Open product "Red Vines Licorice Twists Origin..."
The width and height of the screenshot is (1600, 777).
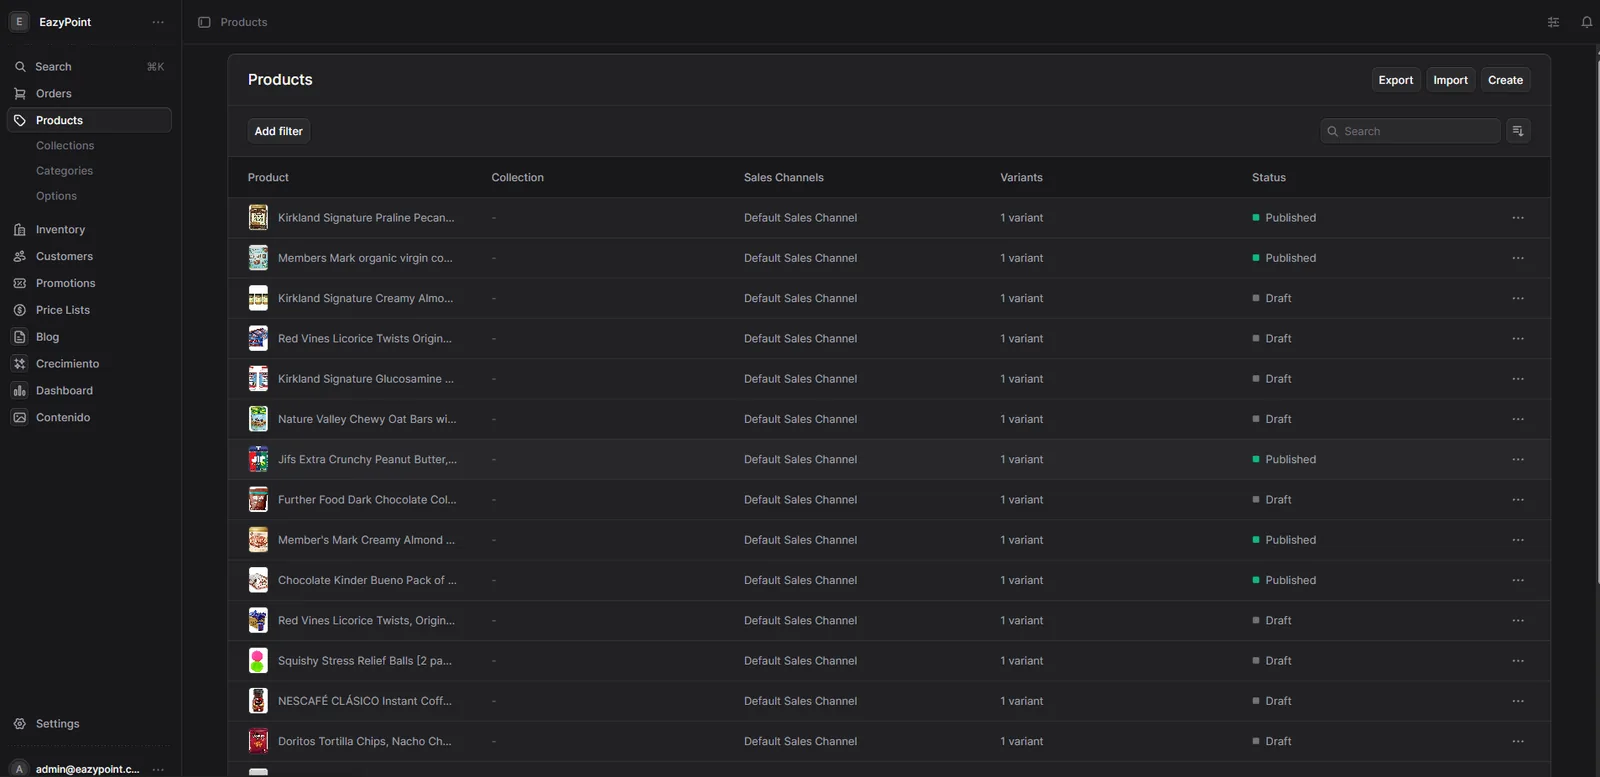(x=365, y=339)
